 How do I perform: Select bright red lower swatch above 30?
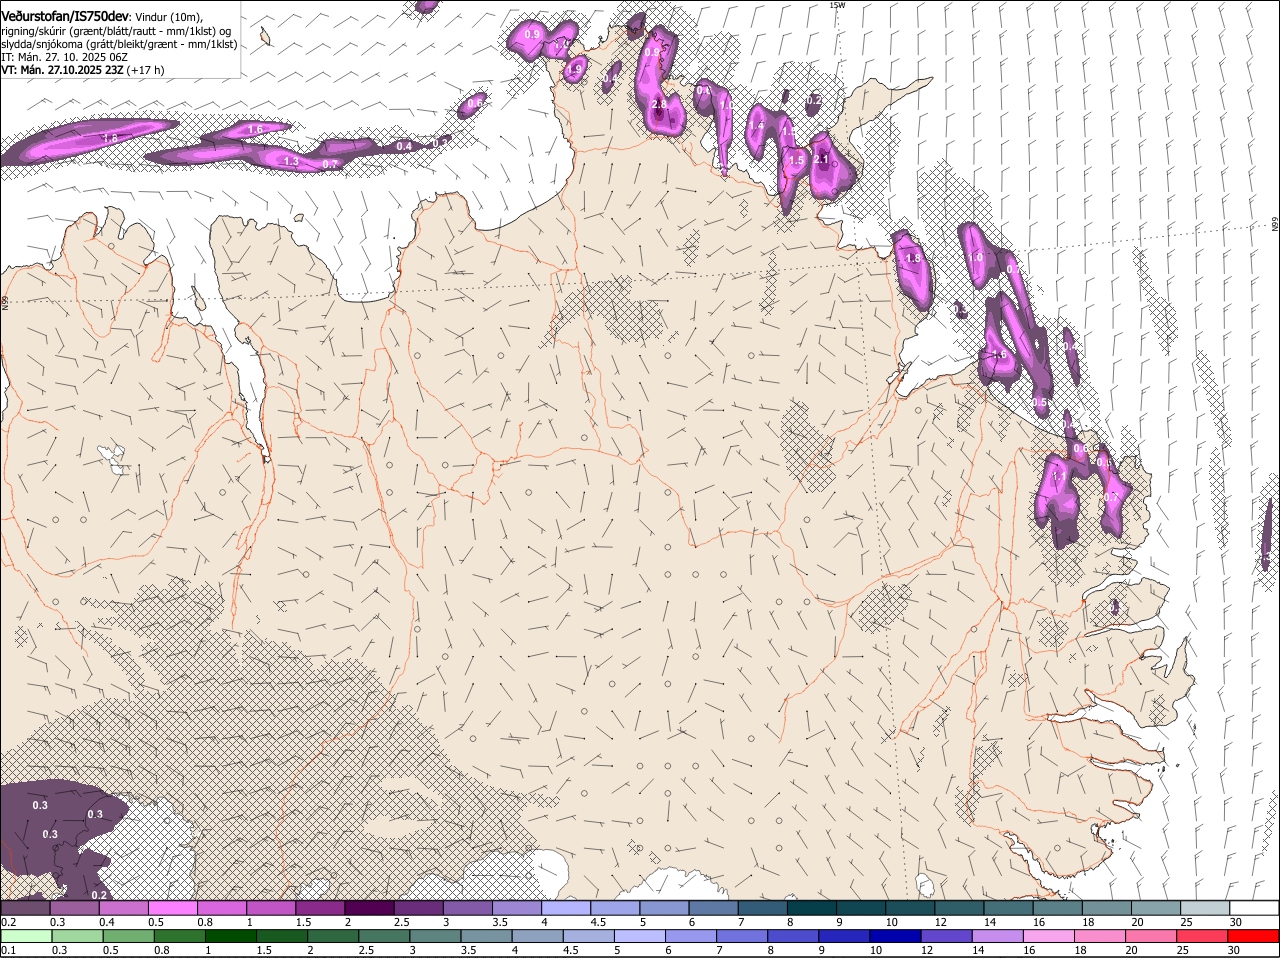(x=1253, y=936)
